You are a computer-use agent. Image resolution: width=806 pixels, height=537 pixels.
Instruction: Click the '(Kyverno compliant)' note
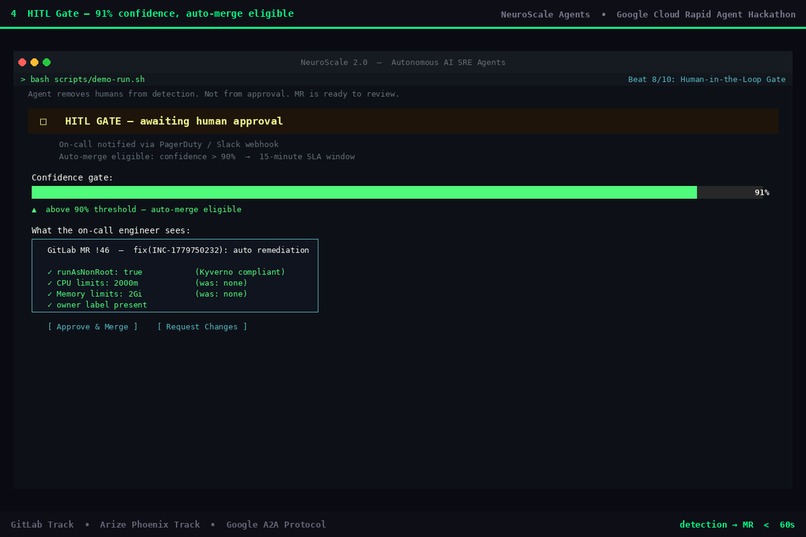[x=240, y=272]
